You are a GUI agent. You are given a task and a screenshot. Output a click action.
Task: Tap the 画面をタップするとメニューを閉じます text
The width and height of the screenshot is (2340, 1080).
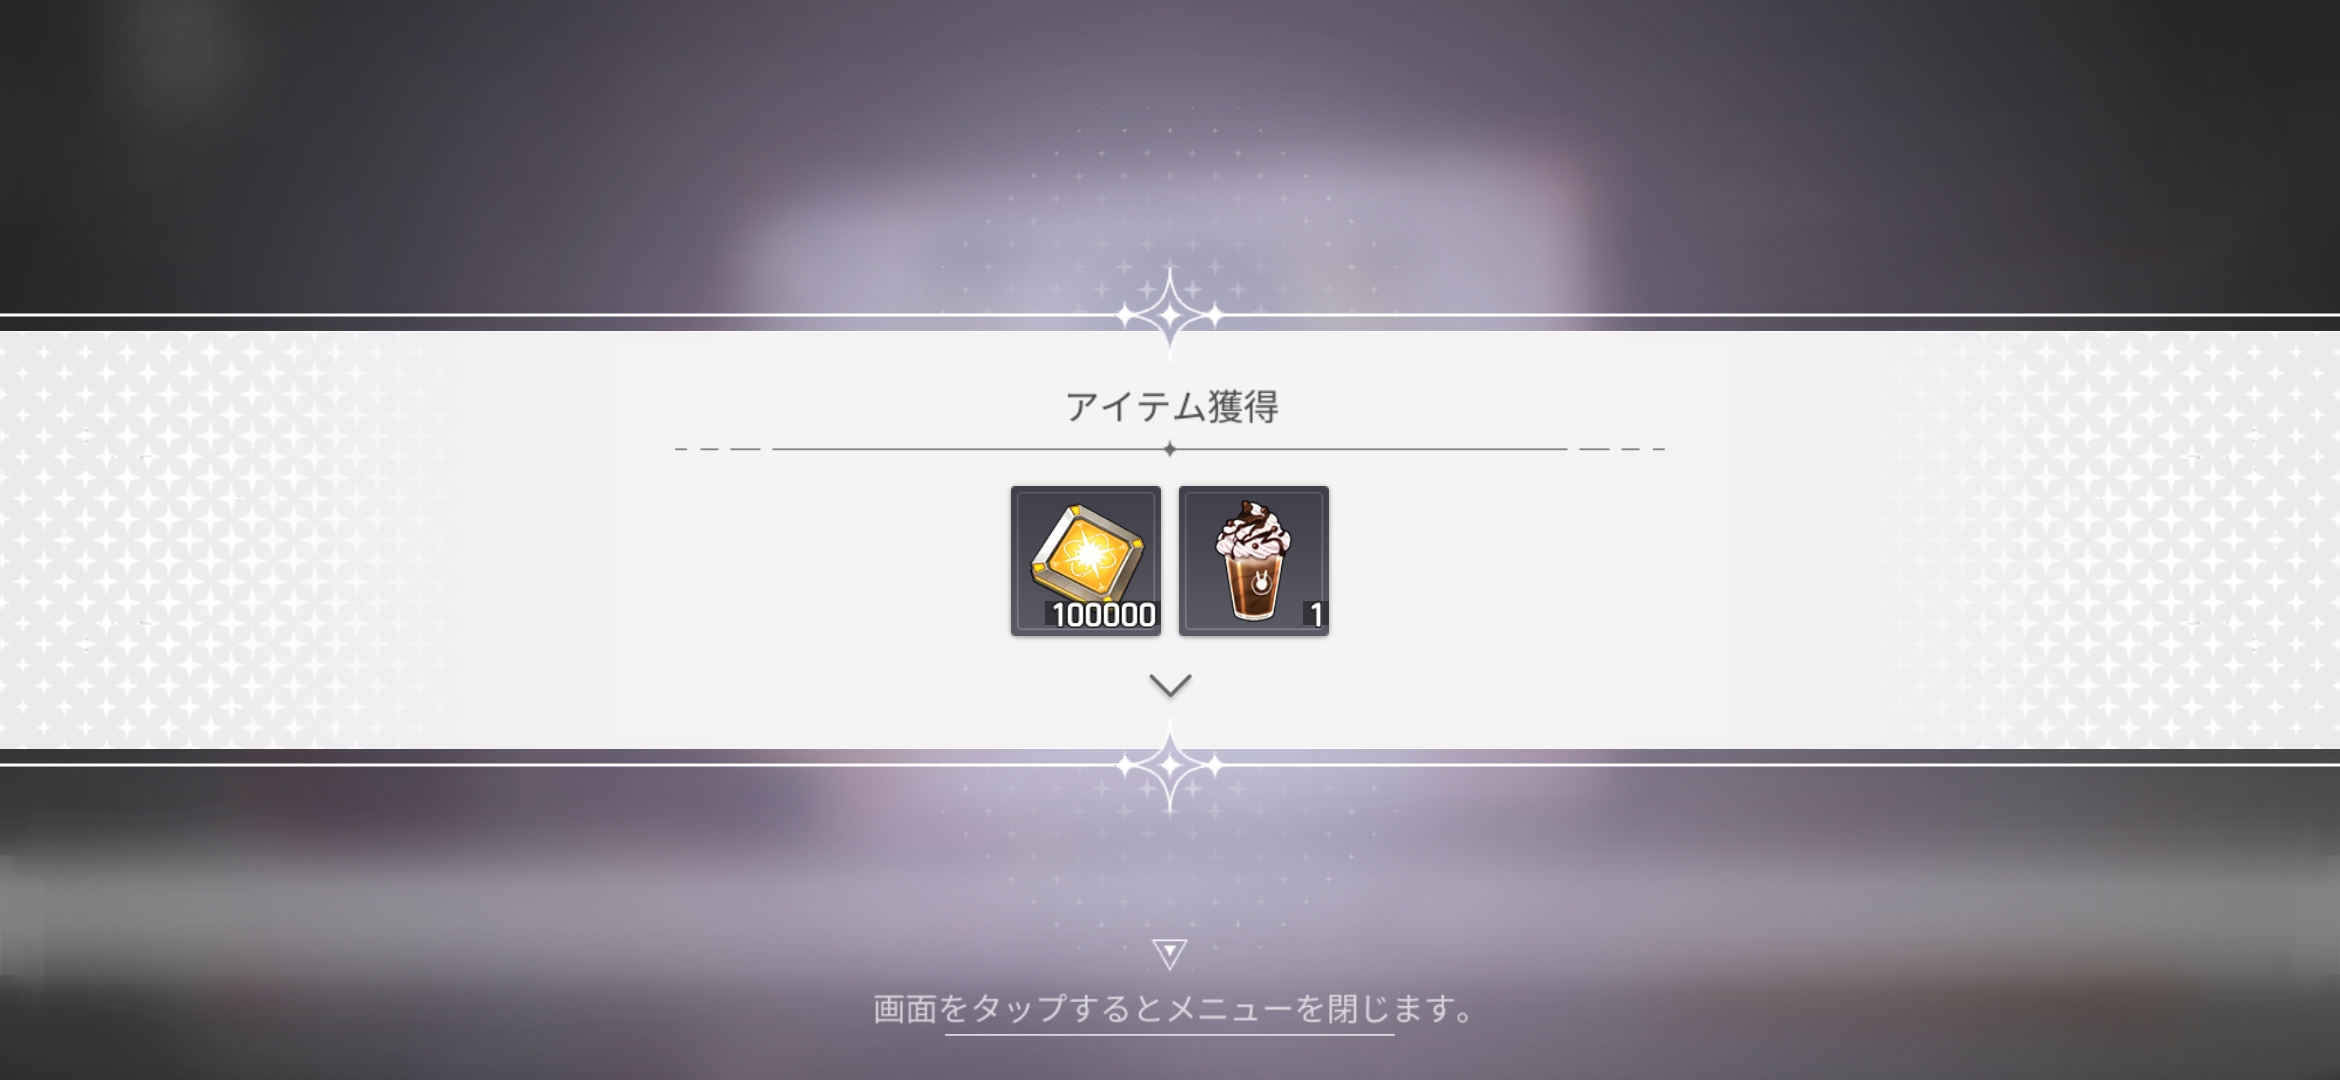tap(1173, 1009)
